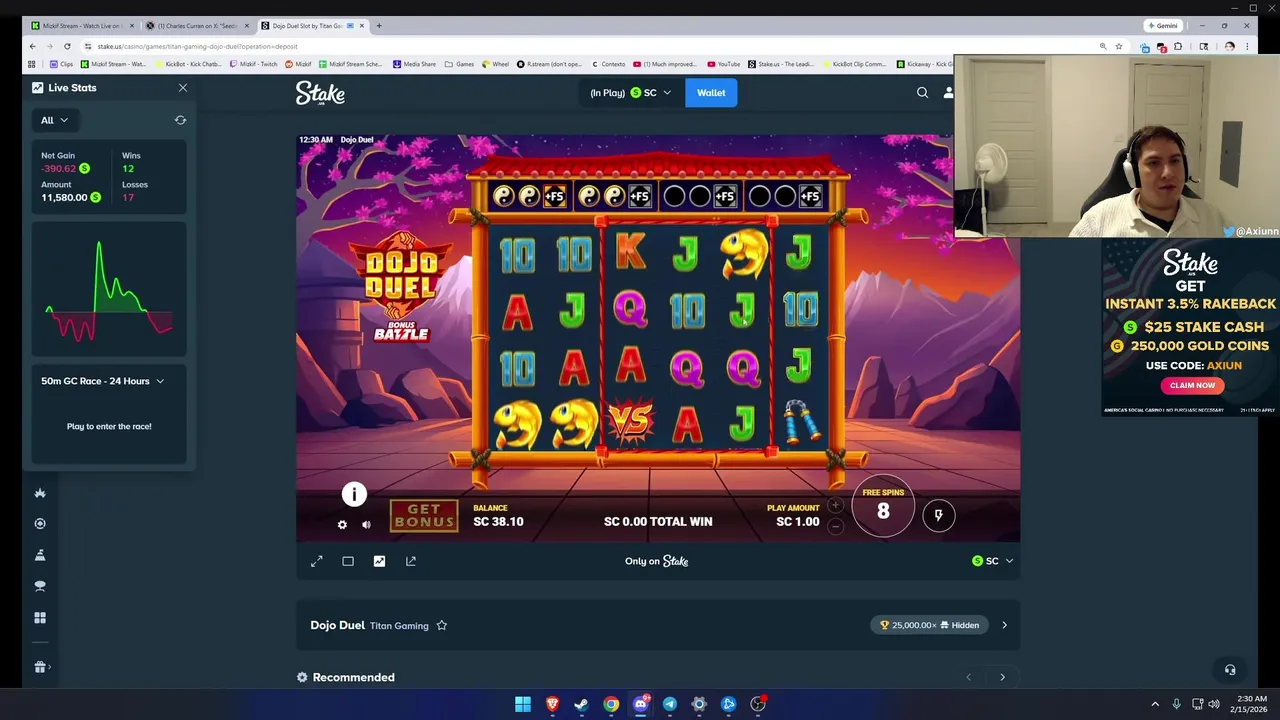Favorite Dojo Duel with the star

coord(441,626)
